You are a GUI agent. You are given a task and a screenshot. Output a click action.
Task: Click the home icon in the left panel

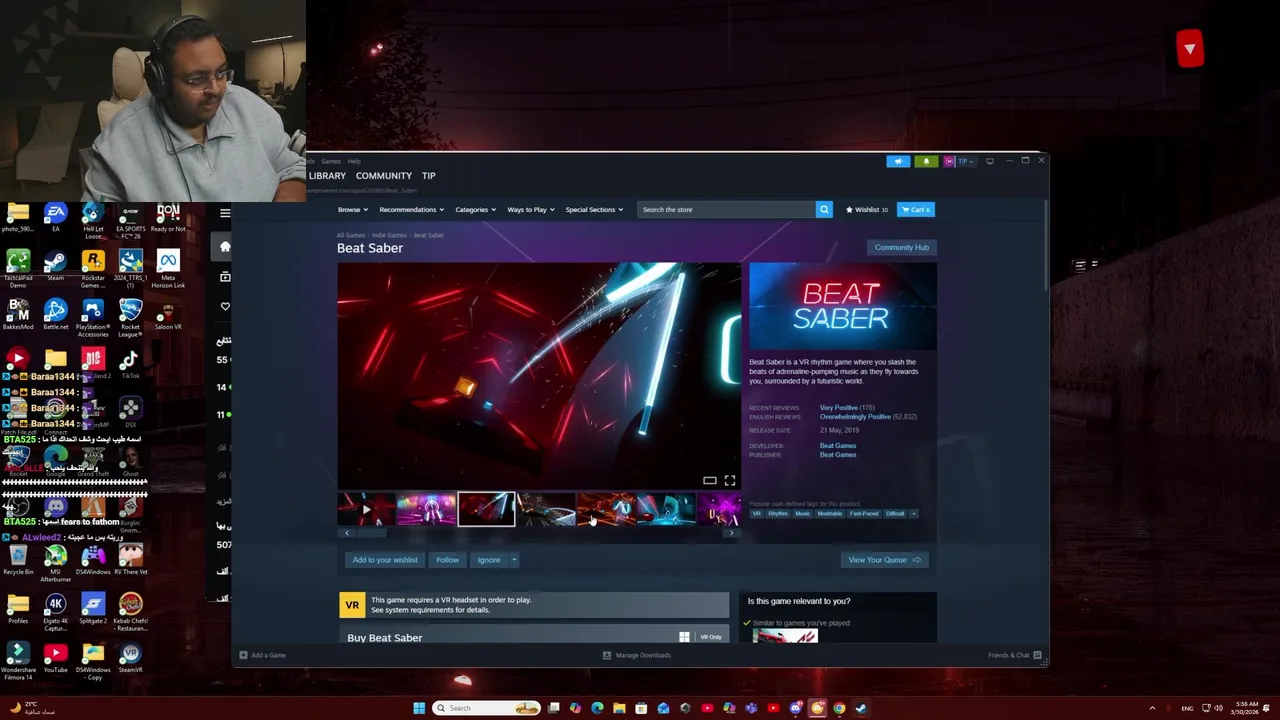[x=225, y=246]
